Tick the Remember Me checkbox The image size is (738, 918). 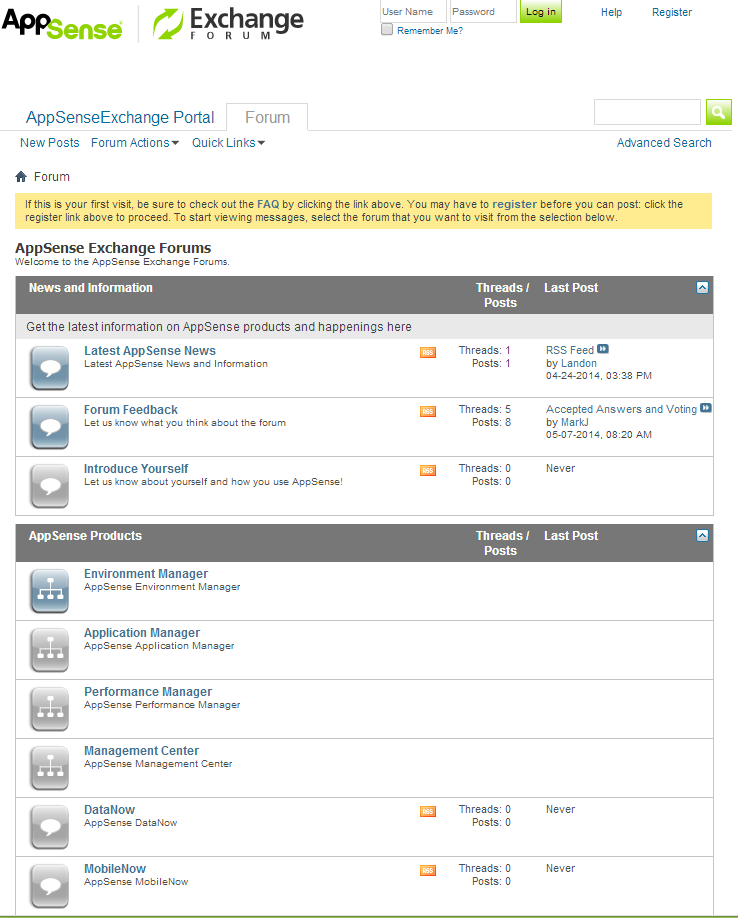click(x=387, y=29)
